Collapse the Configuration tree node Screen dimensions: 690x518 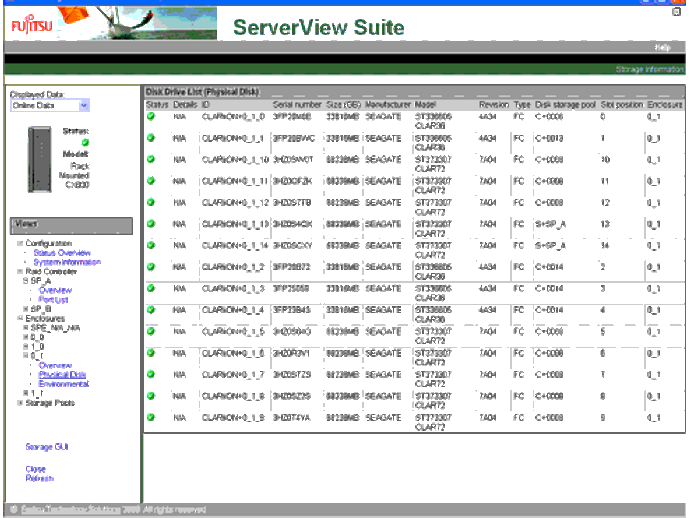(x=20, y=243)
